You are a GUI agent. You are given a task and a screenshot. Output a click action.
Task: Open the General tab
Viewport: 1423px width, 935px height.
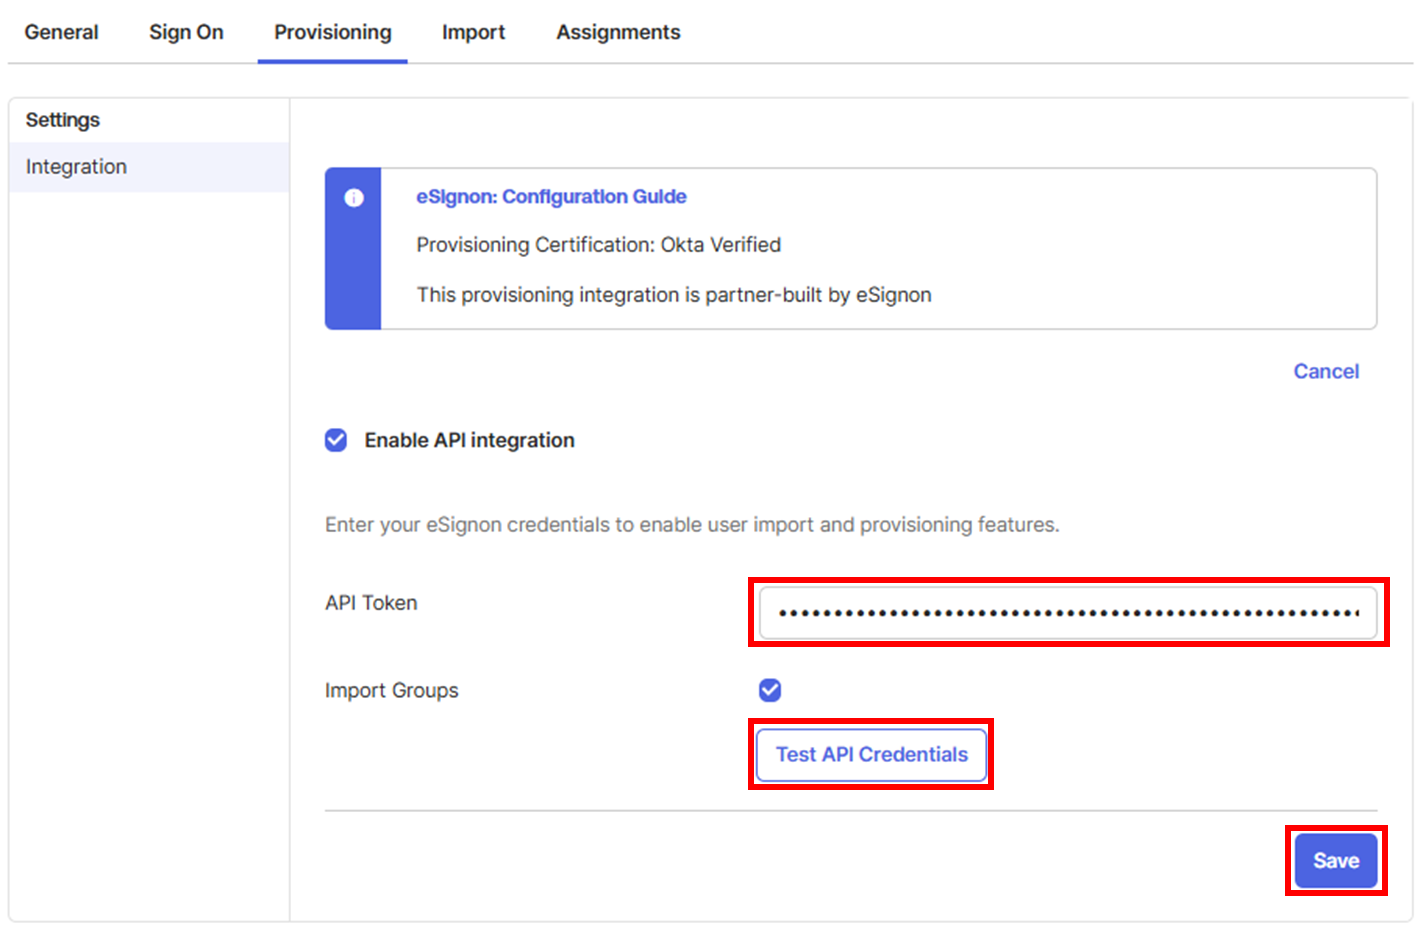point(61,32)
